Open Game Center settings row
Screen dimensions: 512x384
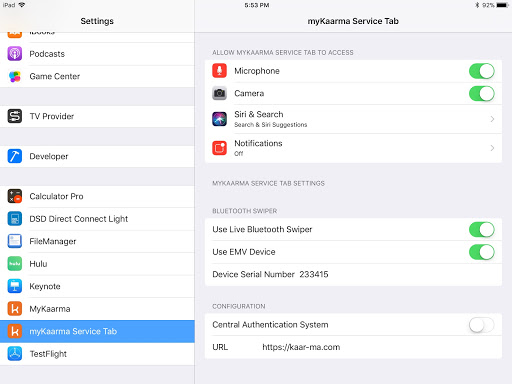pyautogui.click(x=97, y=76)
